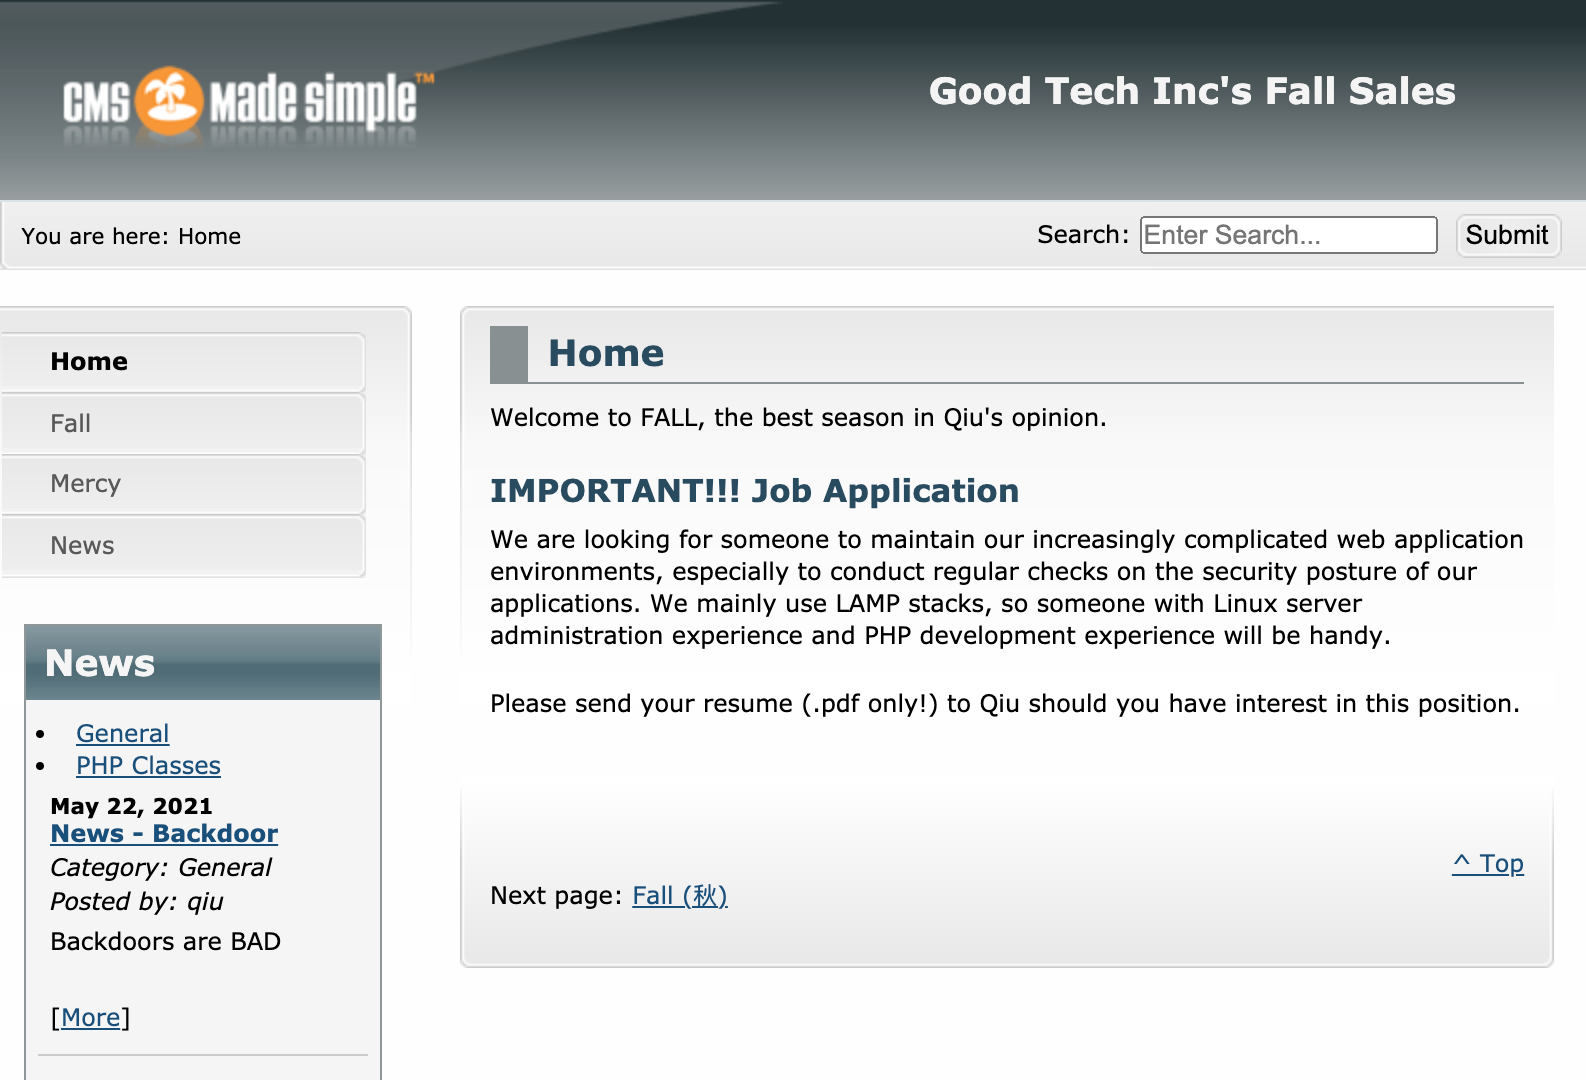Open the General news category link
This screenshot has width=1586, height=1080.
123,733
